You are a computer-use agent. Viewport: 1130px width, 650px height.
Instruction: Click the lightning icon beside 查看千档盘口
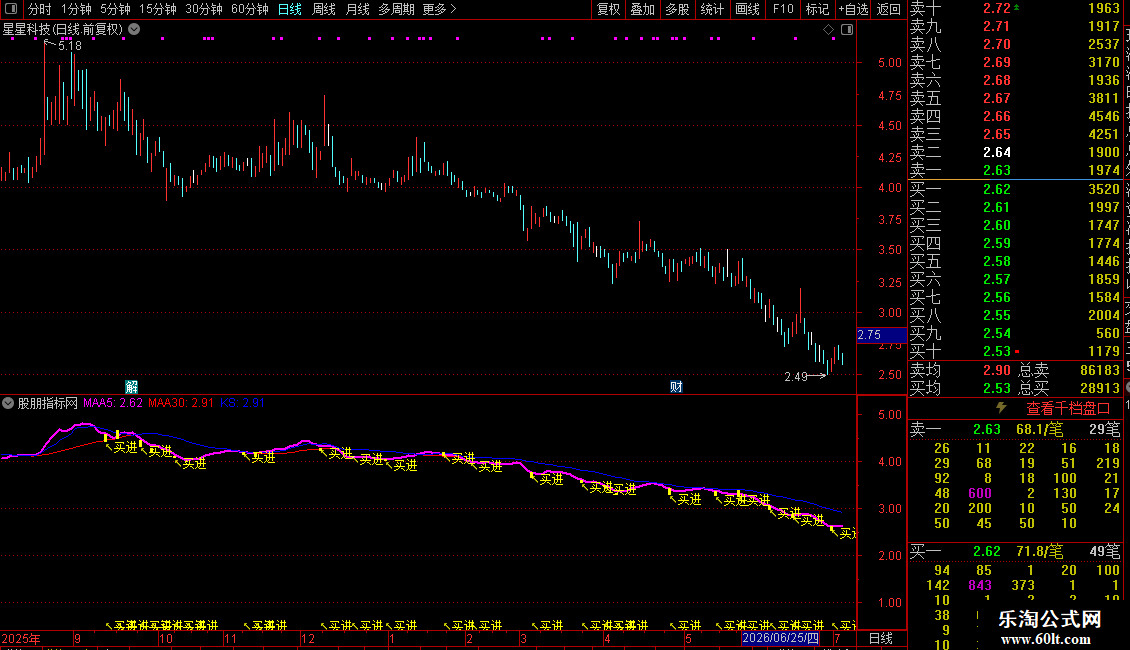(x=1001, y=408)
